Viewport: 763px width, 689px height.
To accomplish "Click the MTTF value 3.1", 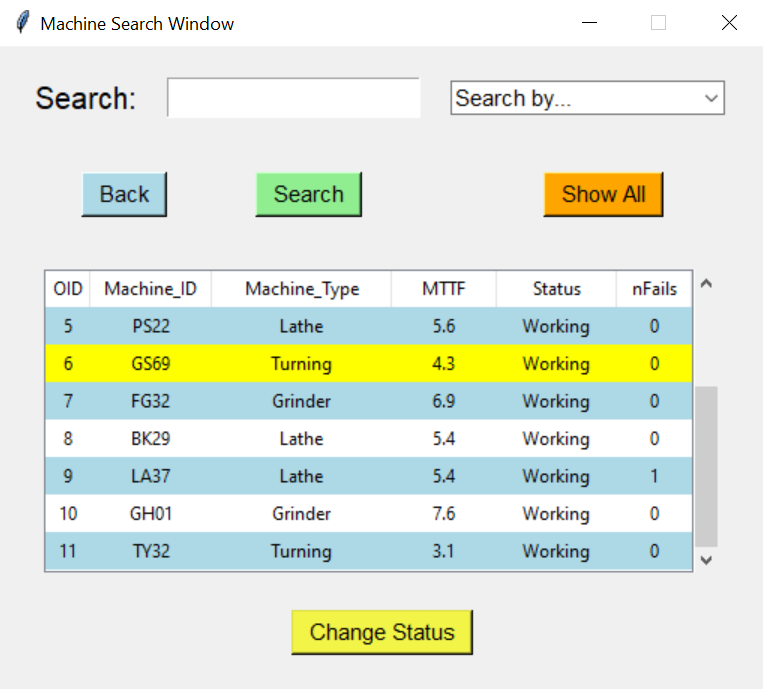I will pos(444,551).
